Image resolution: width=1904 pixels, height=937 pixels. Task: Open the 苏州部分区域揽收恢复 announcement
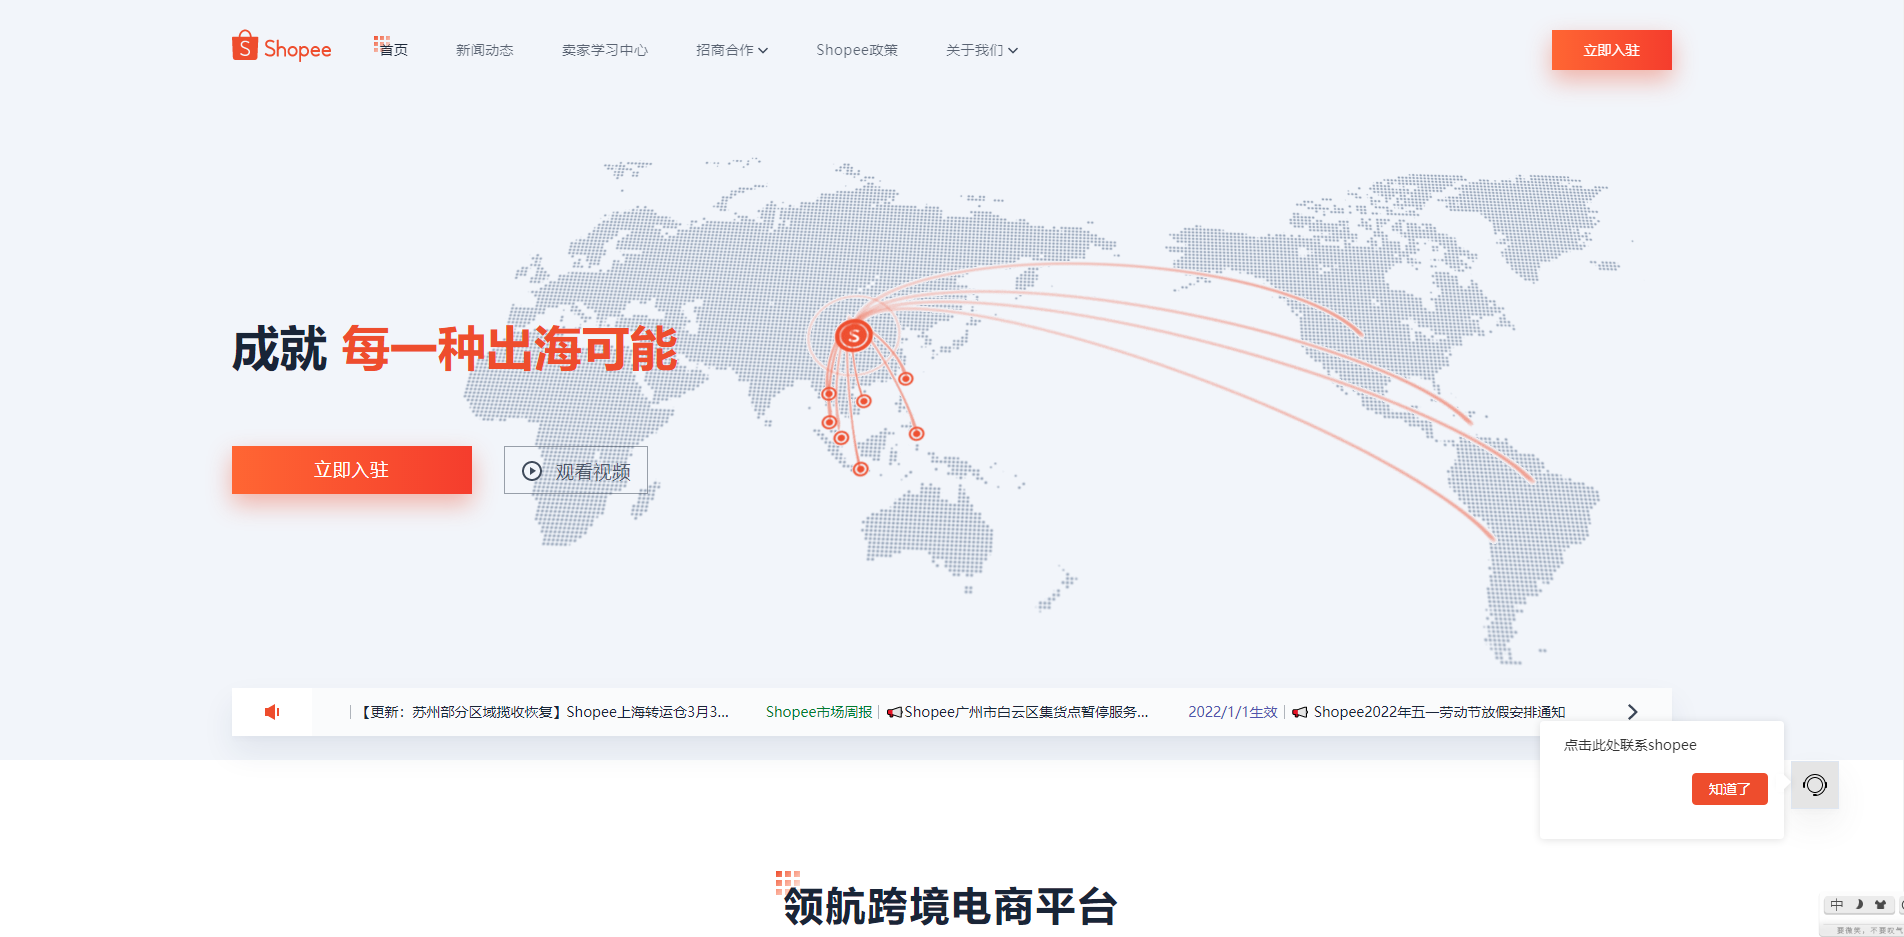(x=544, y=712)
